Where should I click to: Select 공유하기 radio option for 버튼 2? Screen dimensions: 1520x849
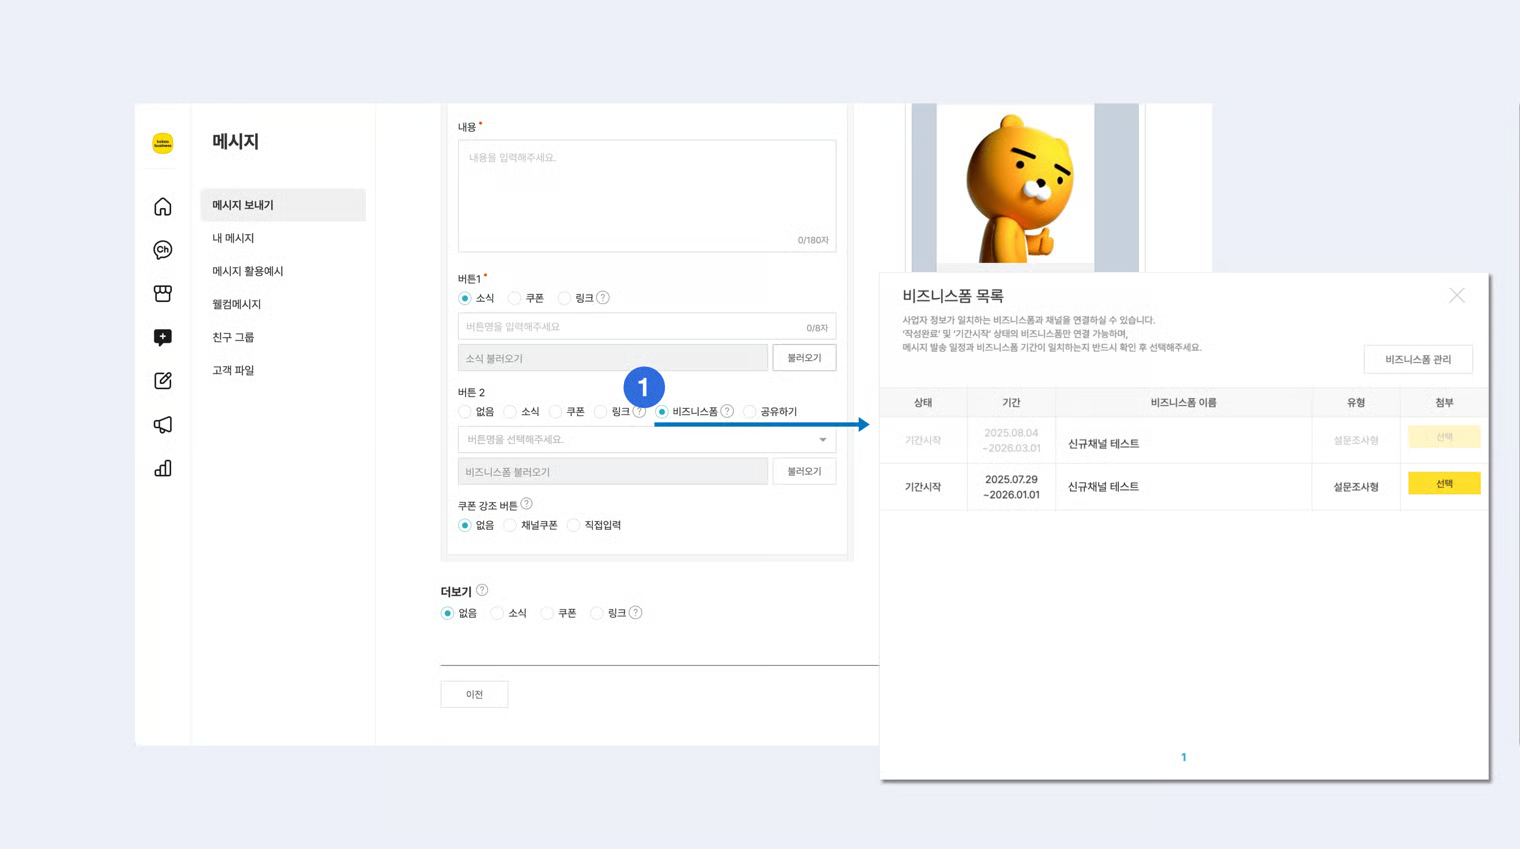pos(750,412)
